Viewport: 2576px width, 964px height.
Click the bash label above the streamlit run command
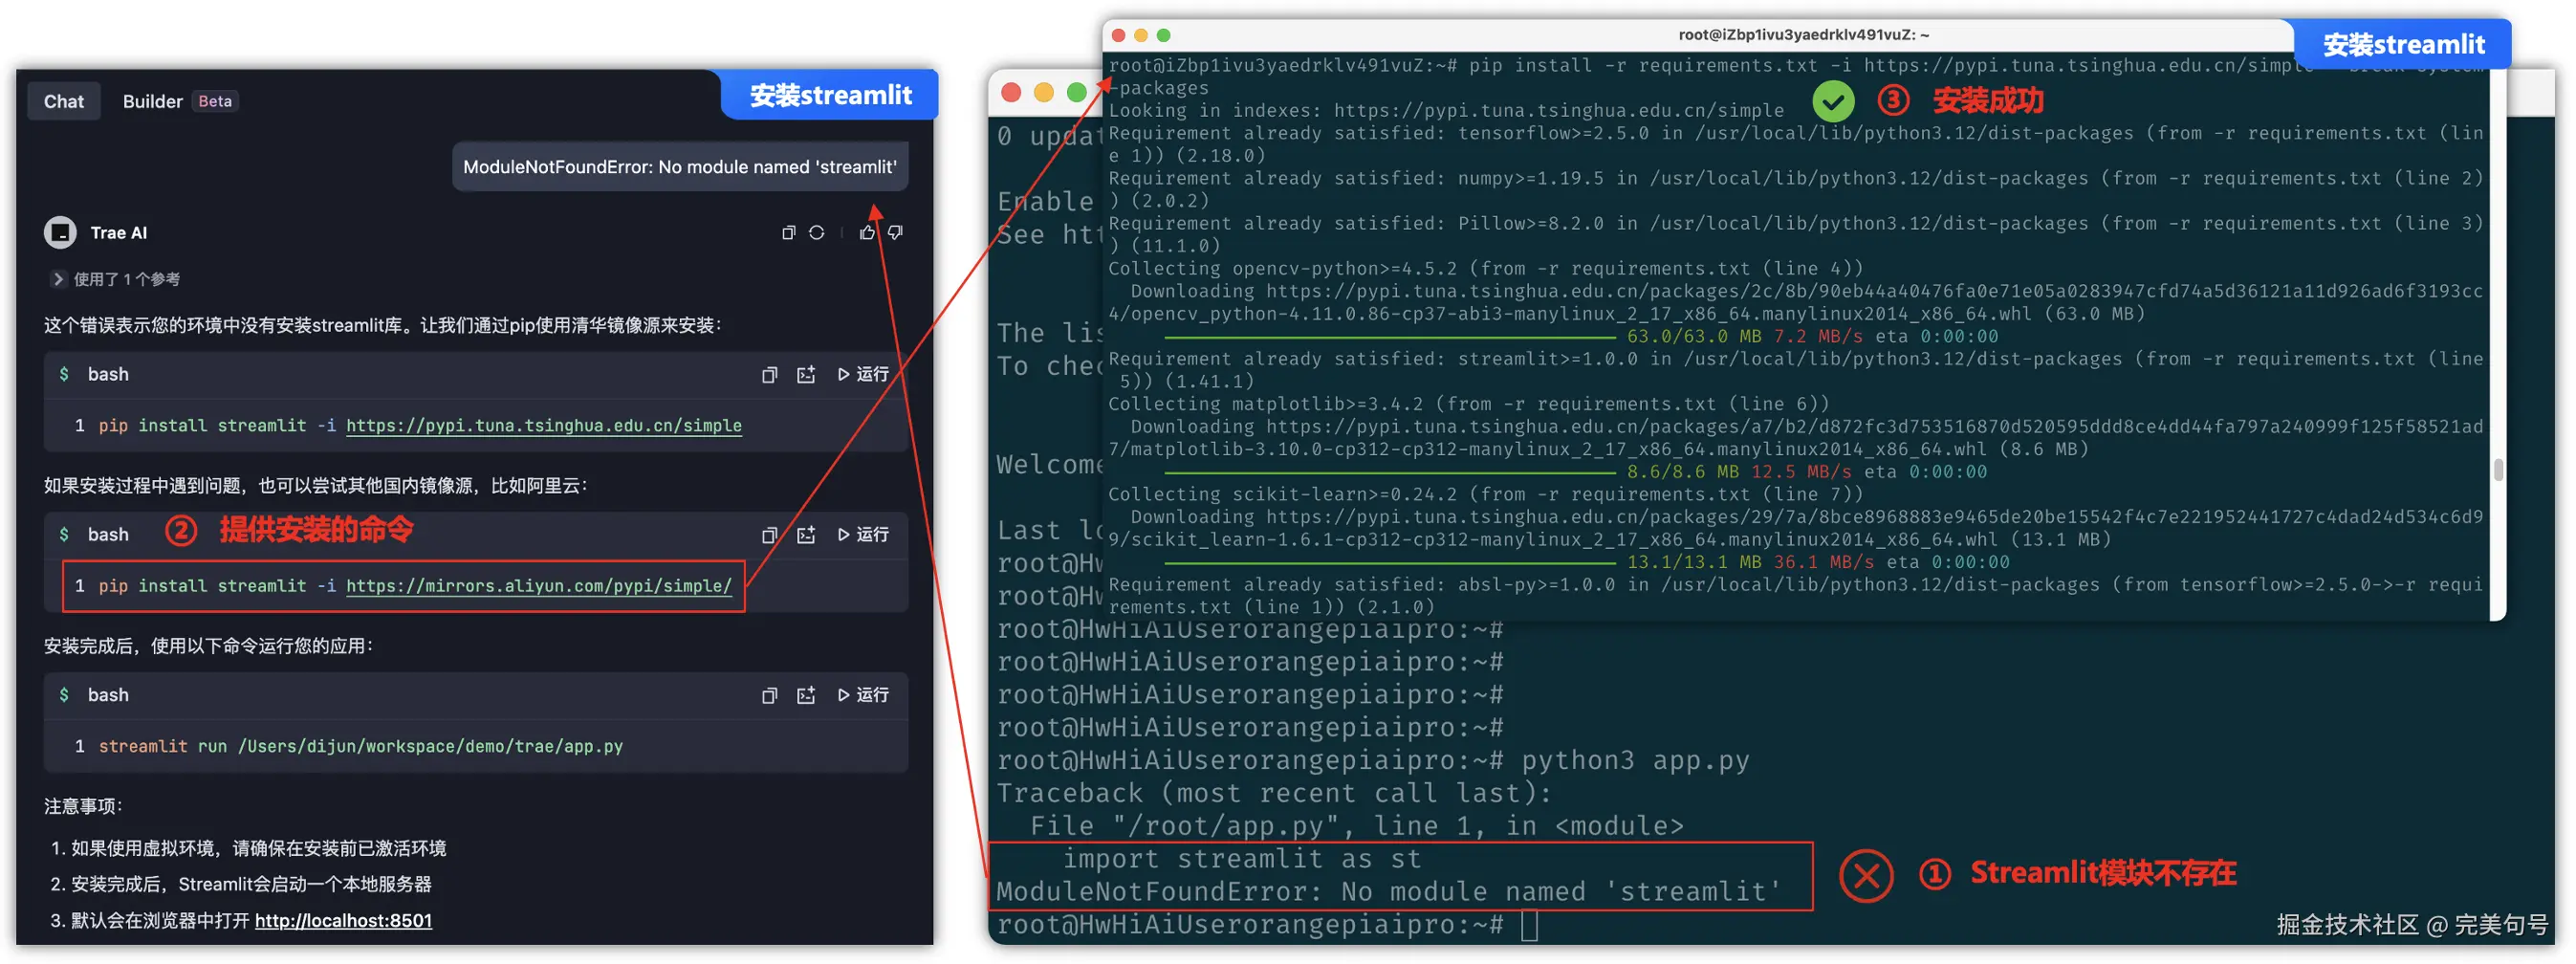coord(108,695)
